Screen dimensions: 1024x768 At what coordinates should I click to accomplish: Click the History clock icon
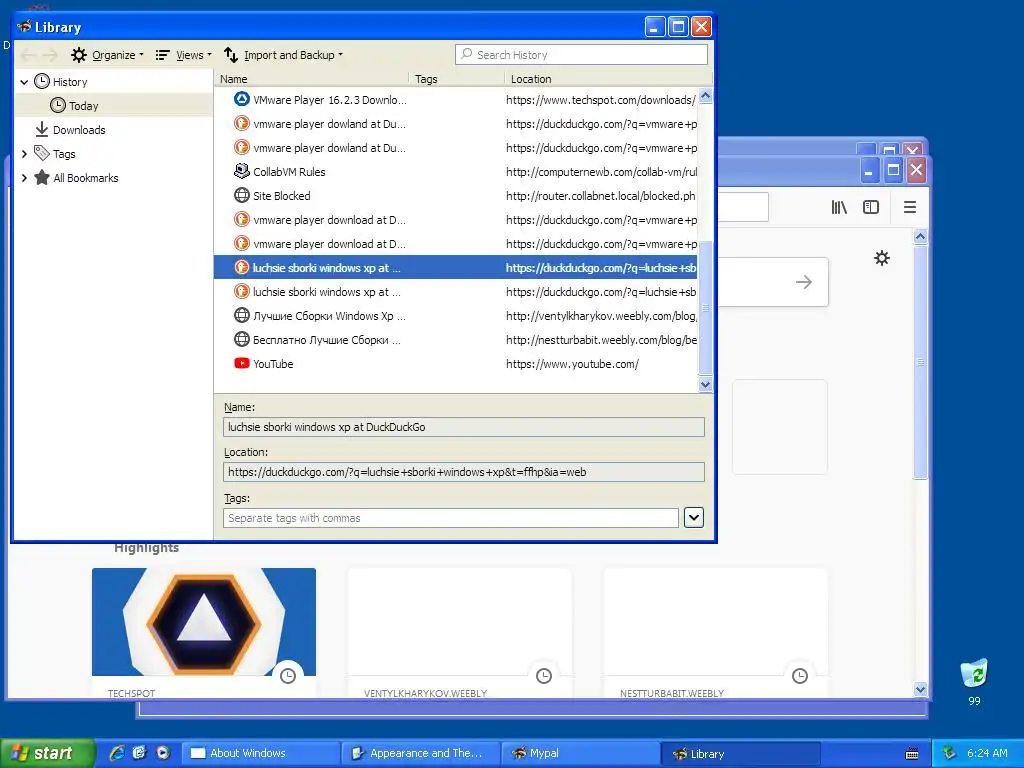(x=42, y=81)
